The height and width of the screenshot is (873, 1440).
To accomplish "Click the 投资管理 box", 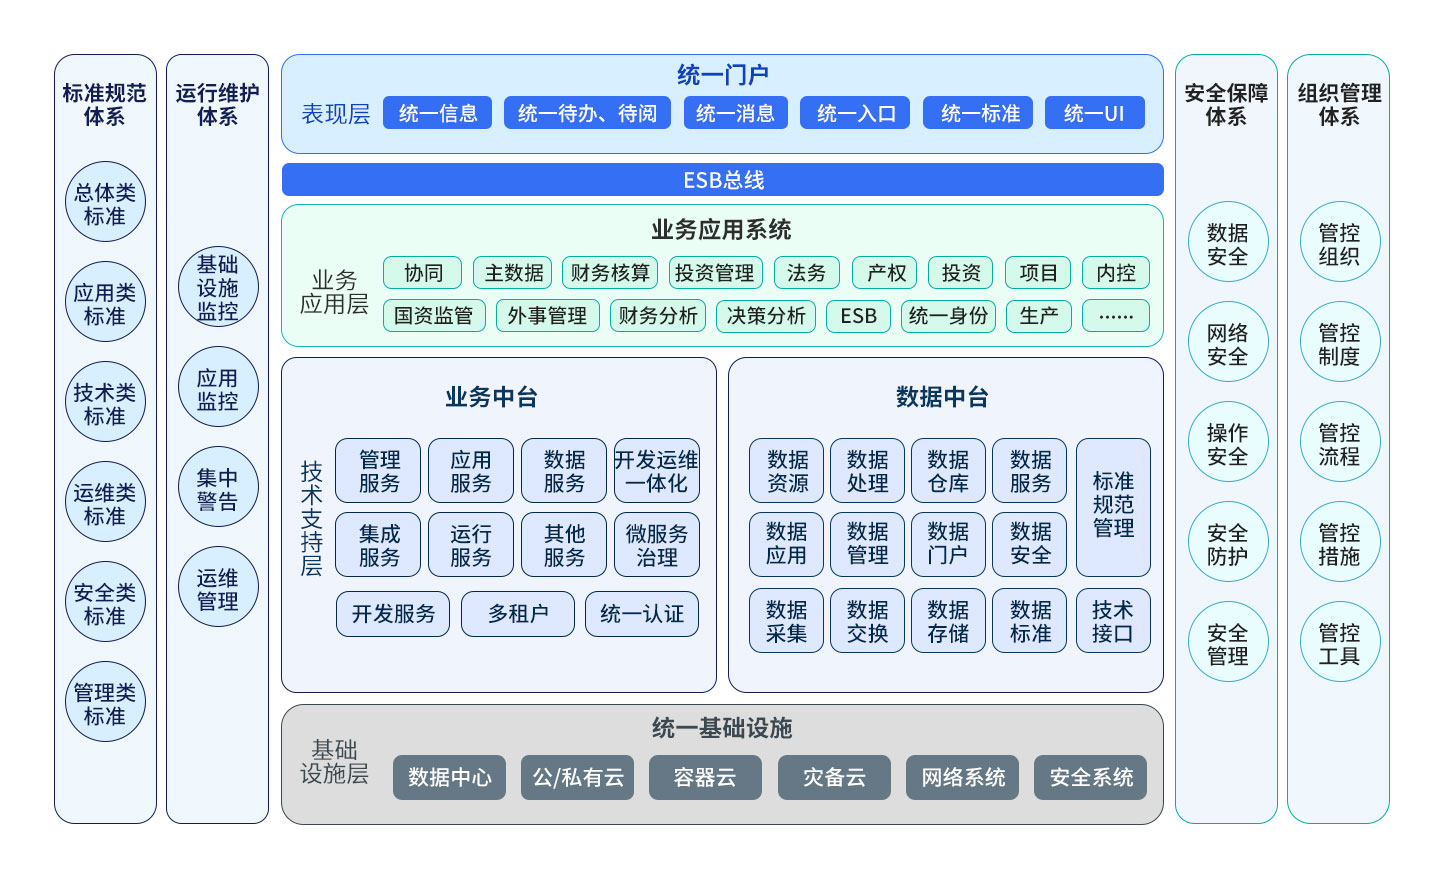I will (x=714, y=273).
